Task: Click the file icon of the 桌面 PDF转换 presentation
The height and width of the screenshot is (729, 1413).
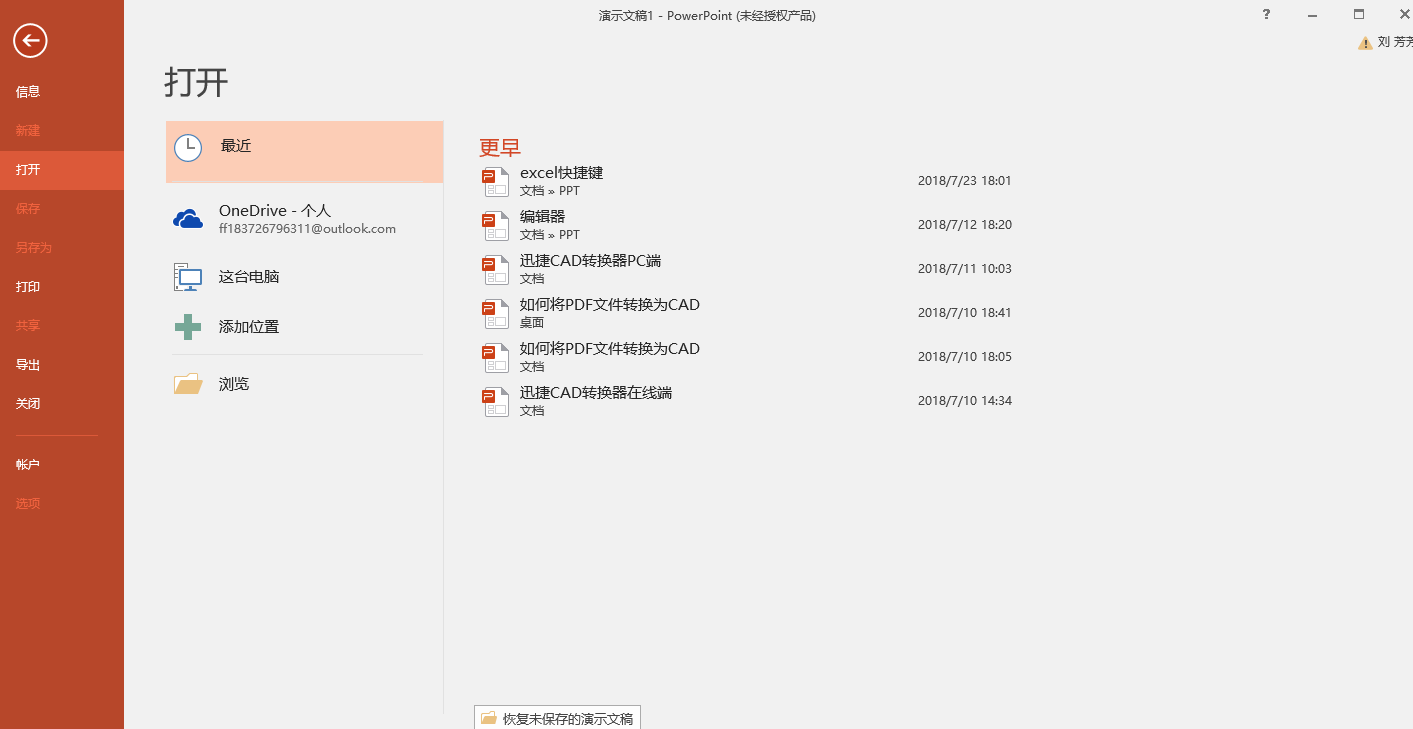Action: [496, 314]
